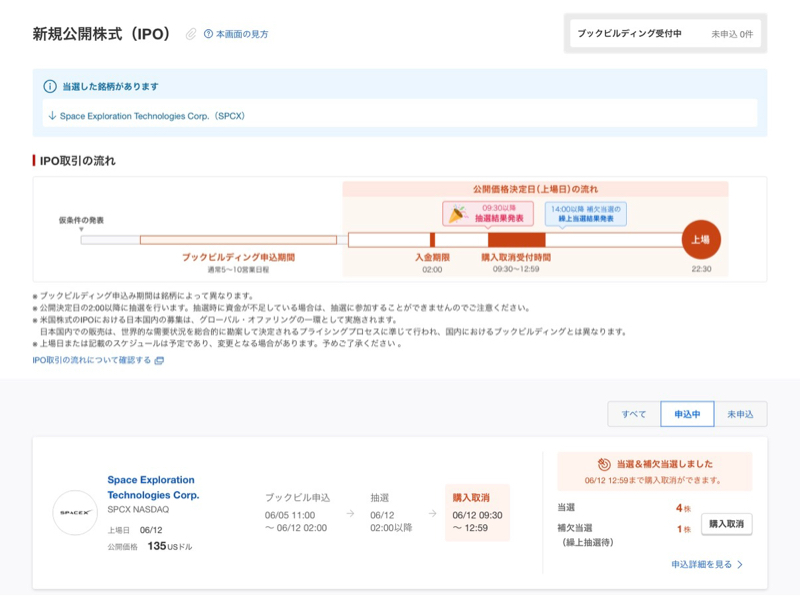Click the down arrow beside the SPCX notice
The height and width of the screenshot is (596, 800).
[52, 116]
